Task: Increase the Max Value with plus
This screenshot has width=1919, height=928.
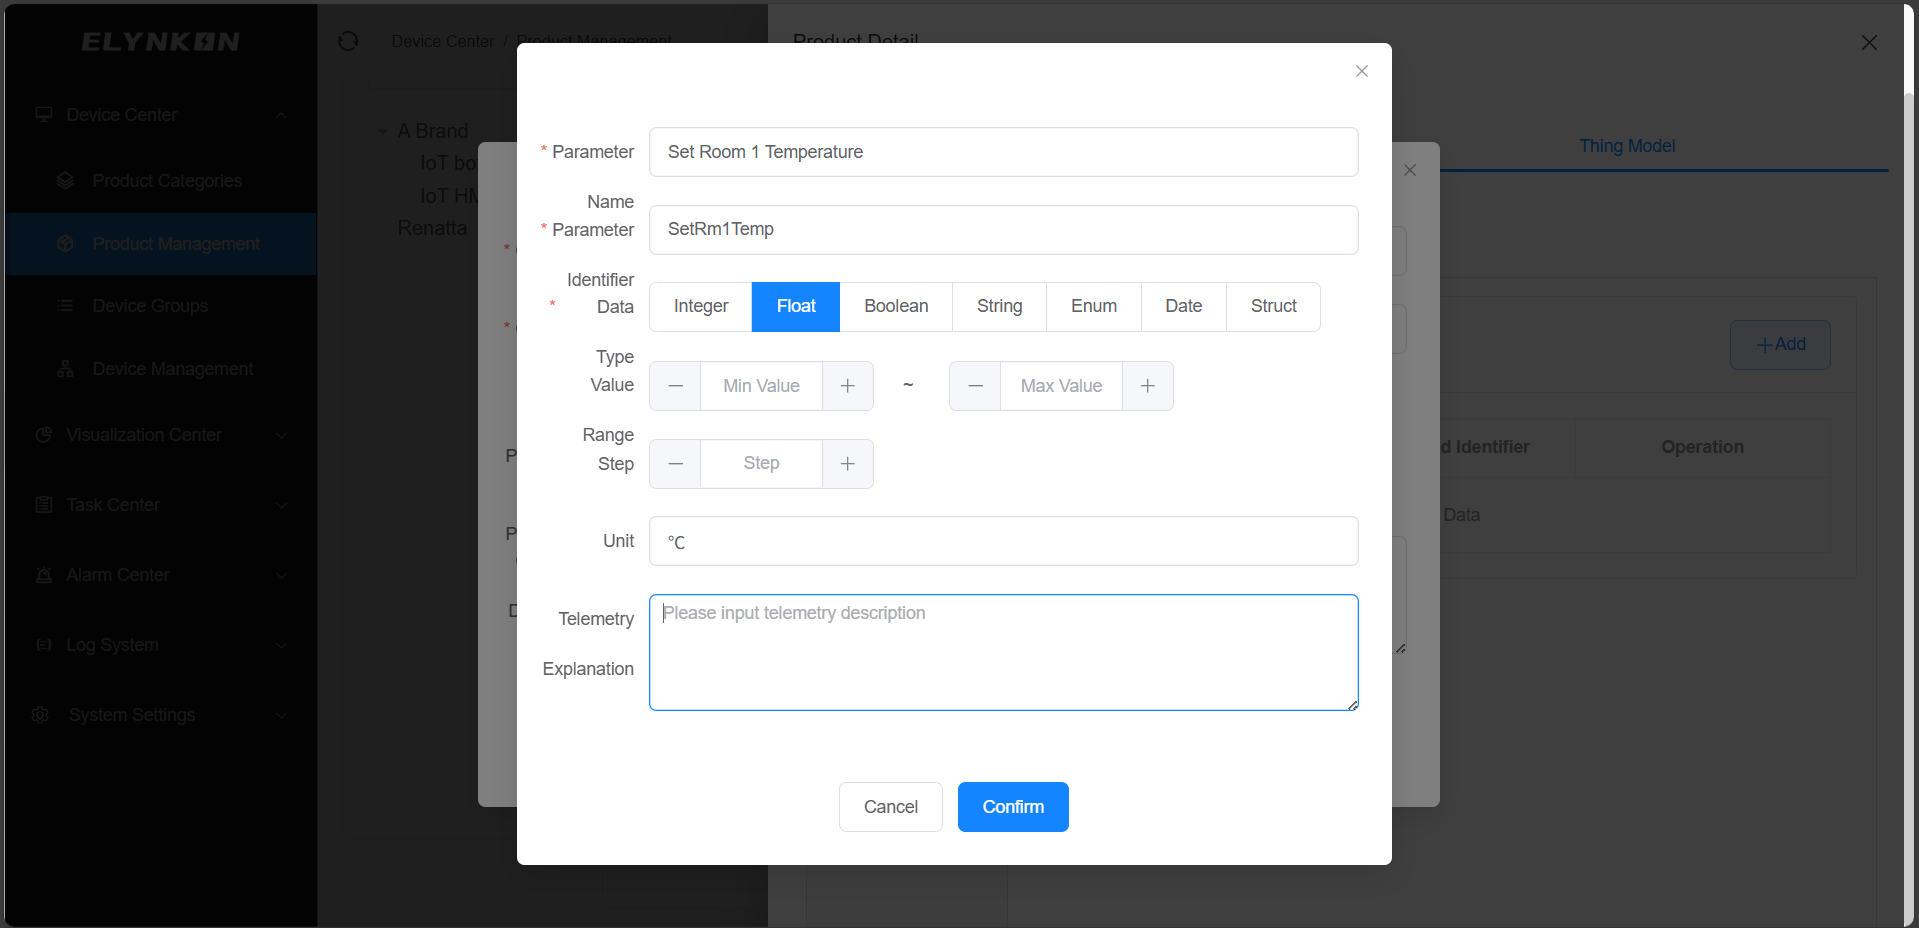Action: (x=1147, y=386)
